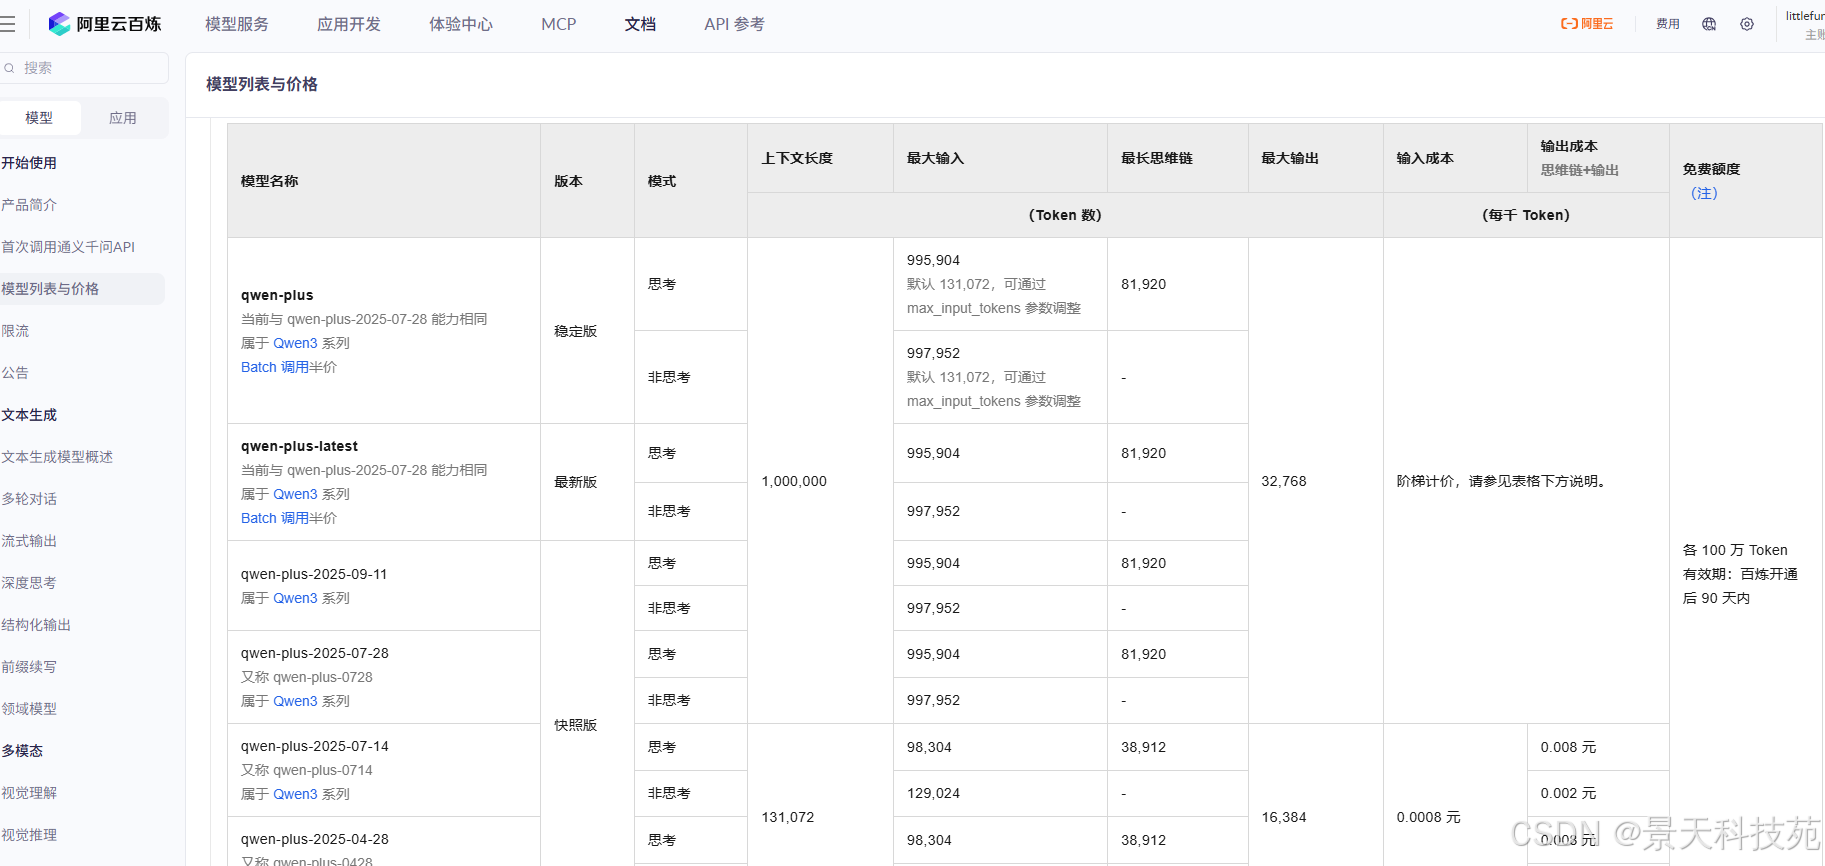1825x866 pixels.
Task: Open 文档 in top navigation
Action: click(x=641, y=24)
